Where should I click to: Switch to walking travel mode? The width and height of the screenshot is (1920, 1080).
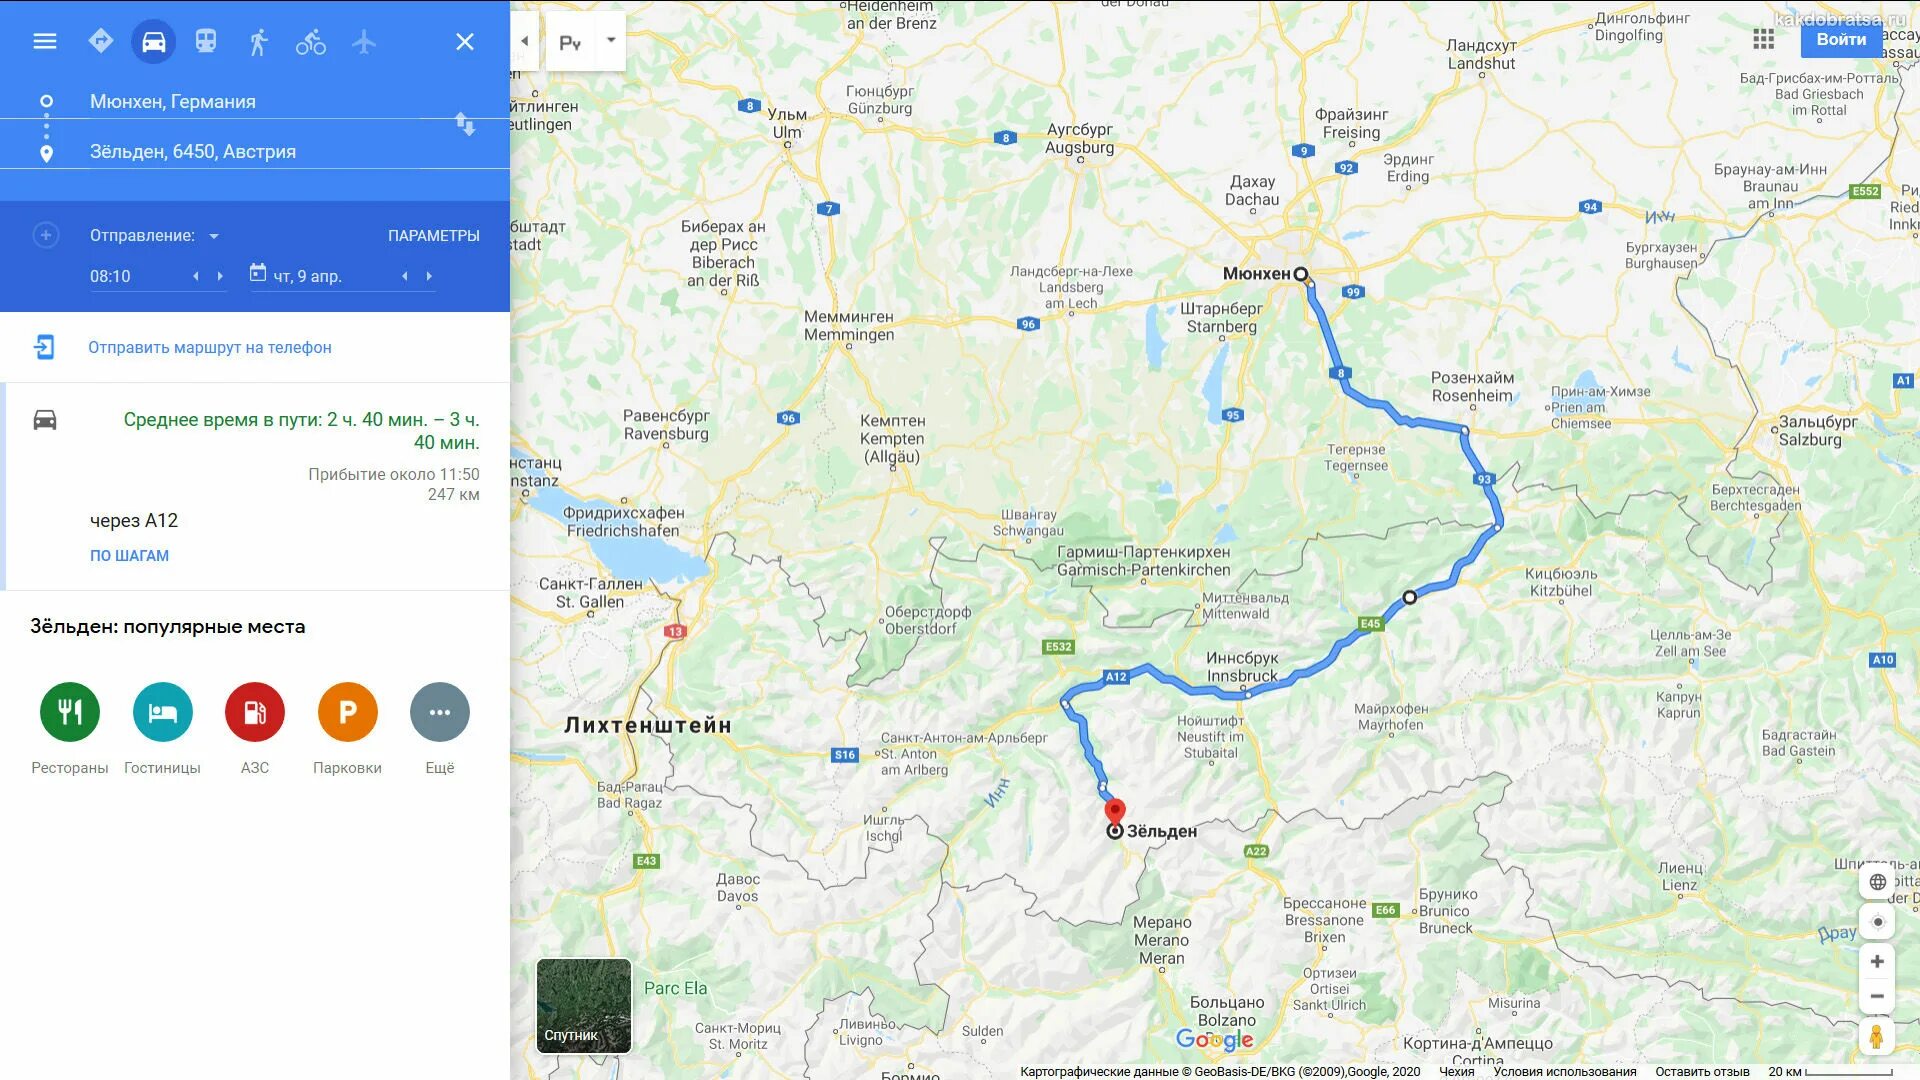pyautogui.click(x=258, y=42)
